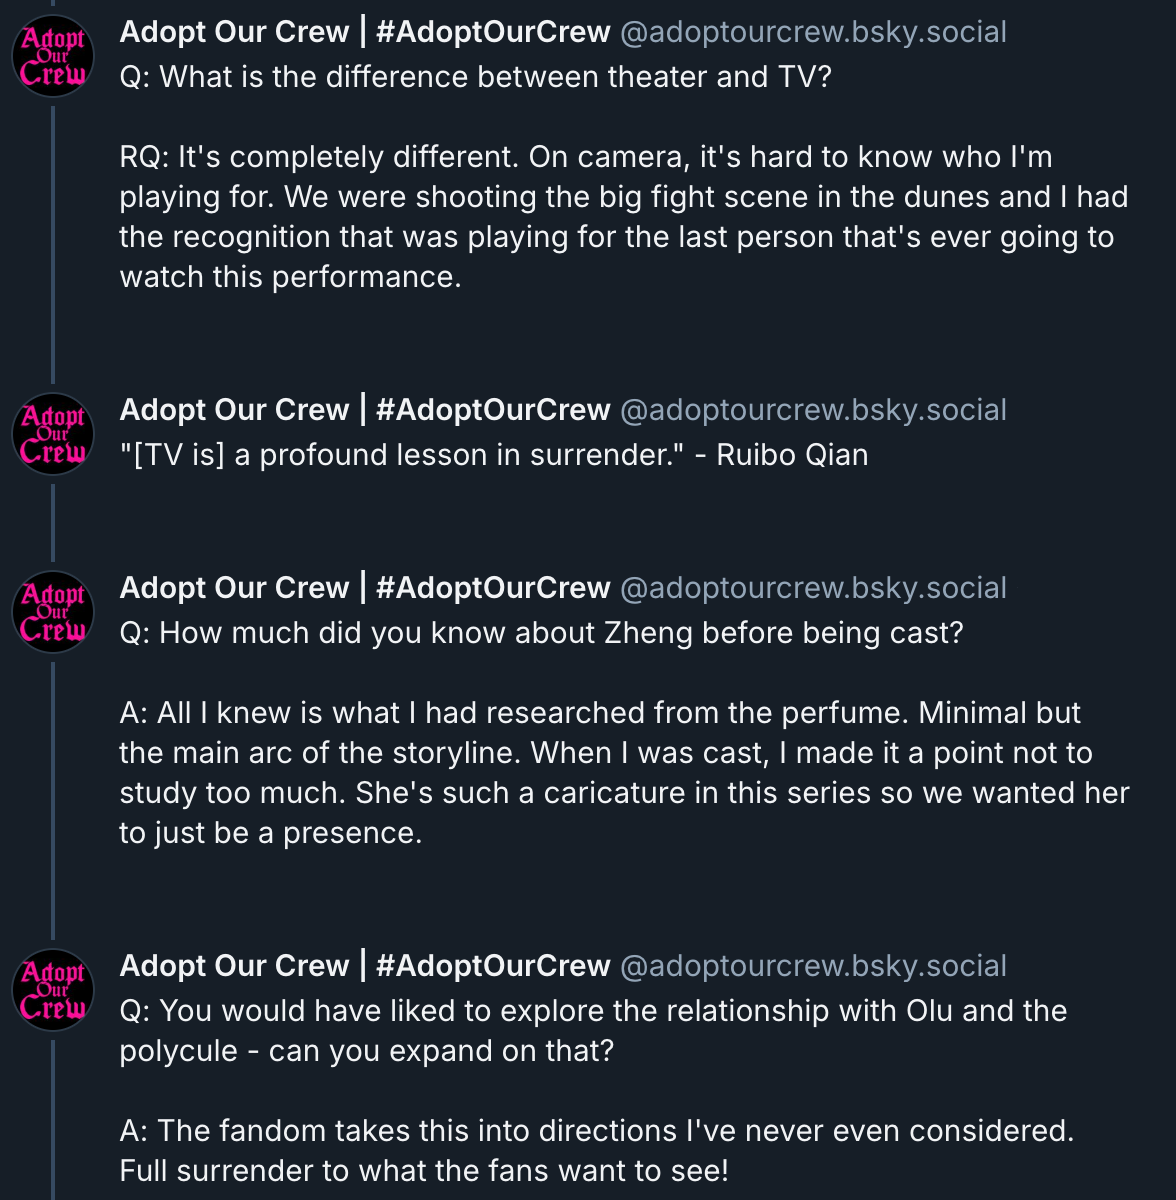Click the Adopt Our Crew avatar on the Ruibo Qian quote post
Viewport: 1176px width, 1200px height.
click(x=53, y=436)
